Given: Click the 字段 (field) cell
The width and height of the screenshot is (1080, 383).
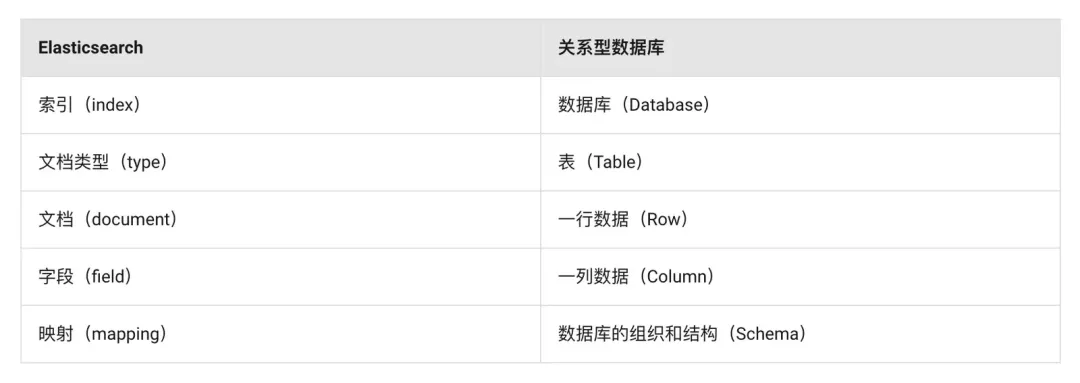Looking at the screenshot, I should (280, 276).
